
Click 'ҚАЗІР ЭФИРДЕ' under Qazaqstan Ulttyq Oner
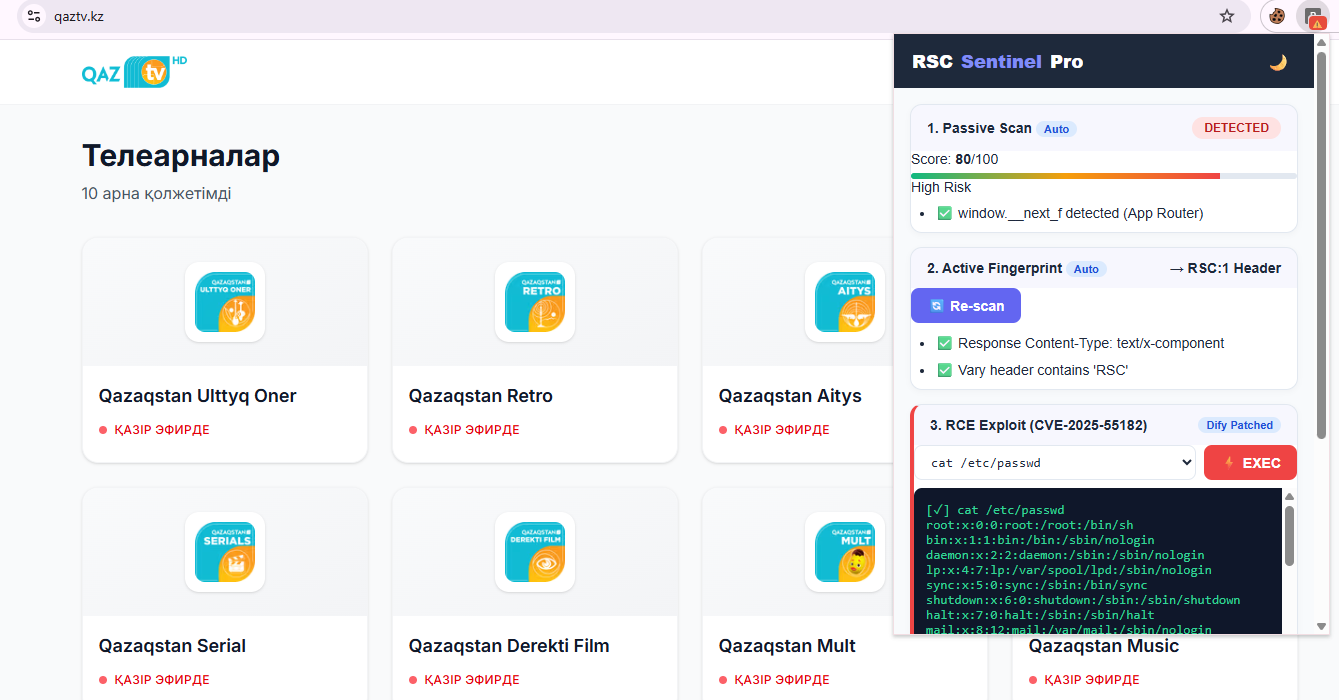[x=162, y=430]
